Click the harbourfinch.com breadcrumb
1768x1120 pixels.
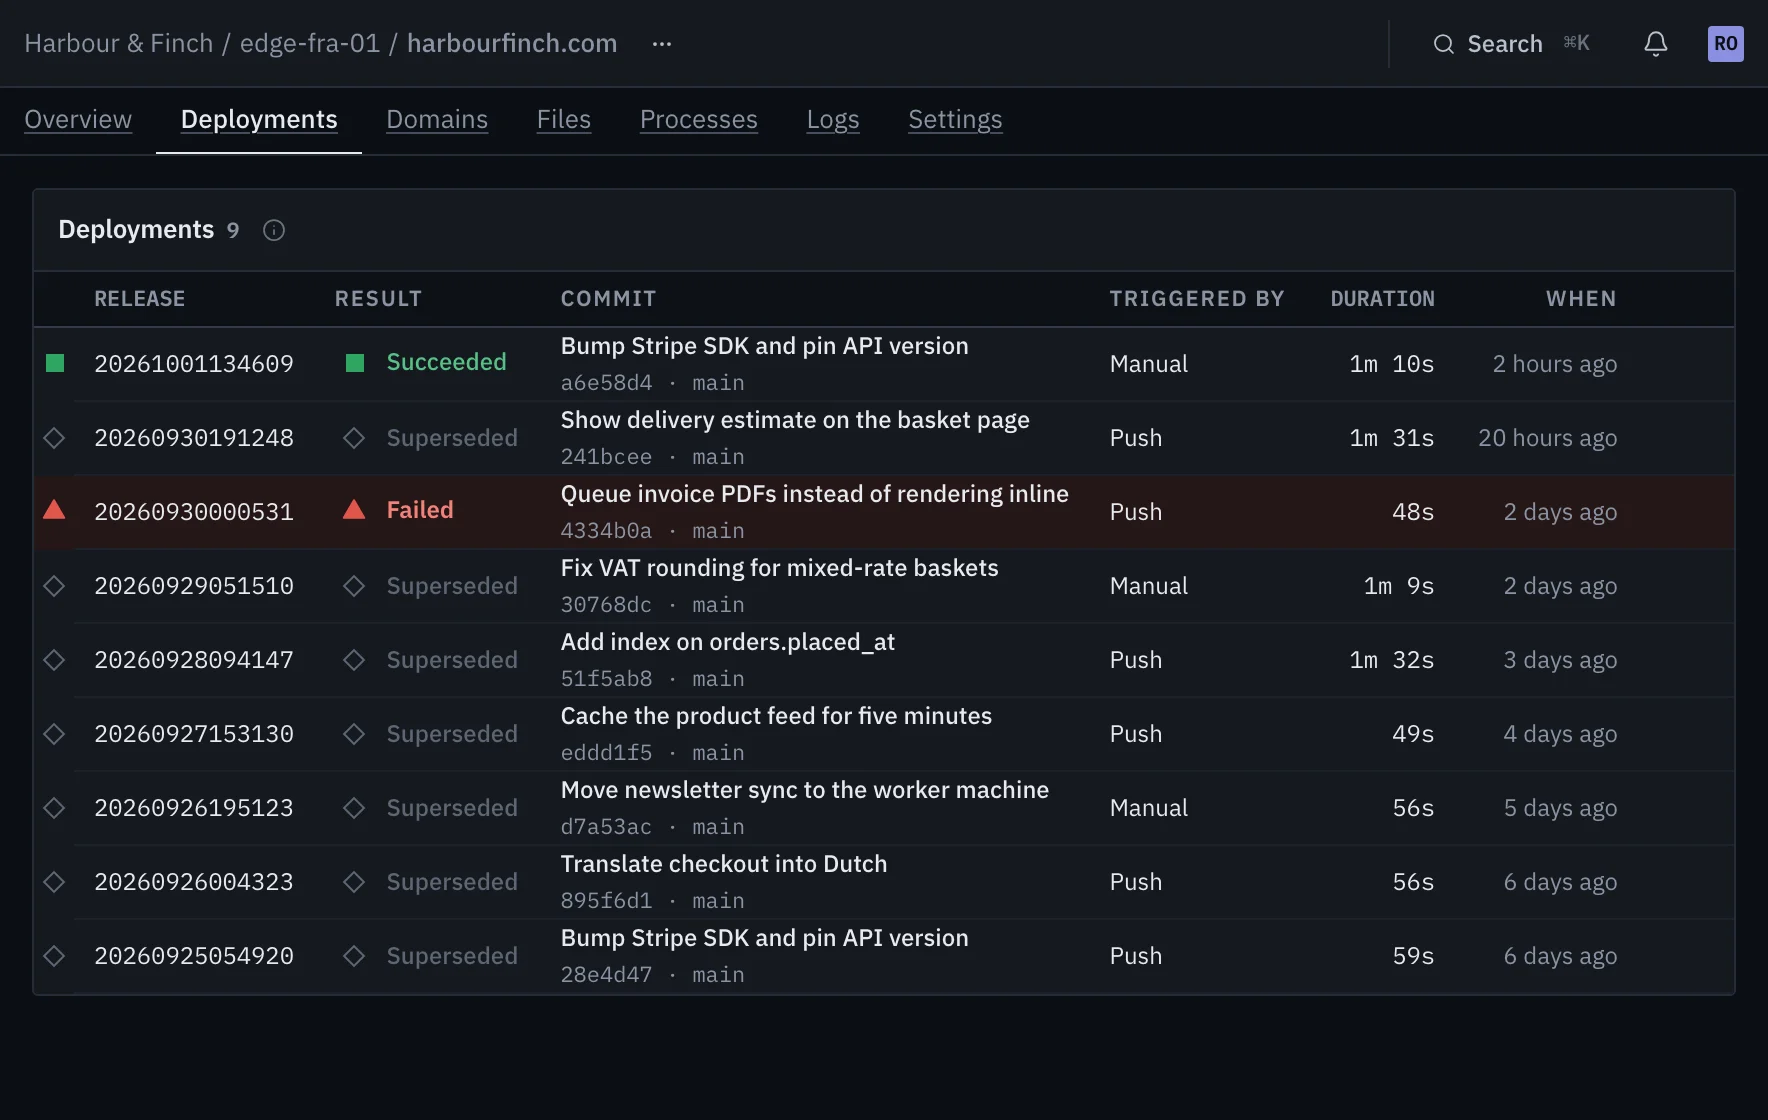[512, 44]
